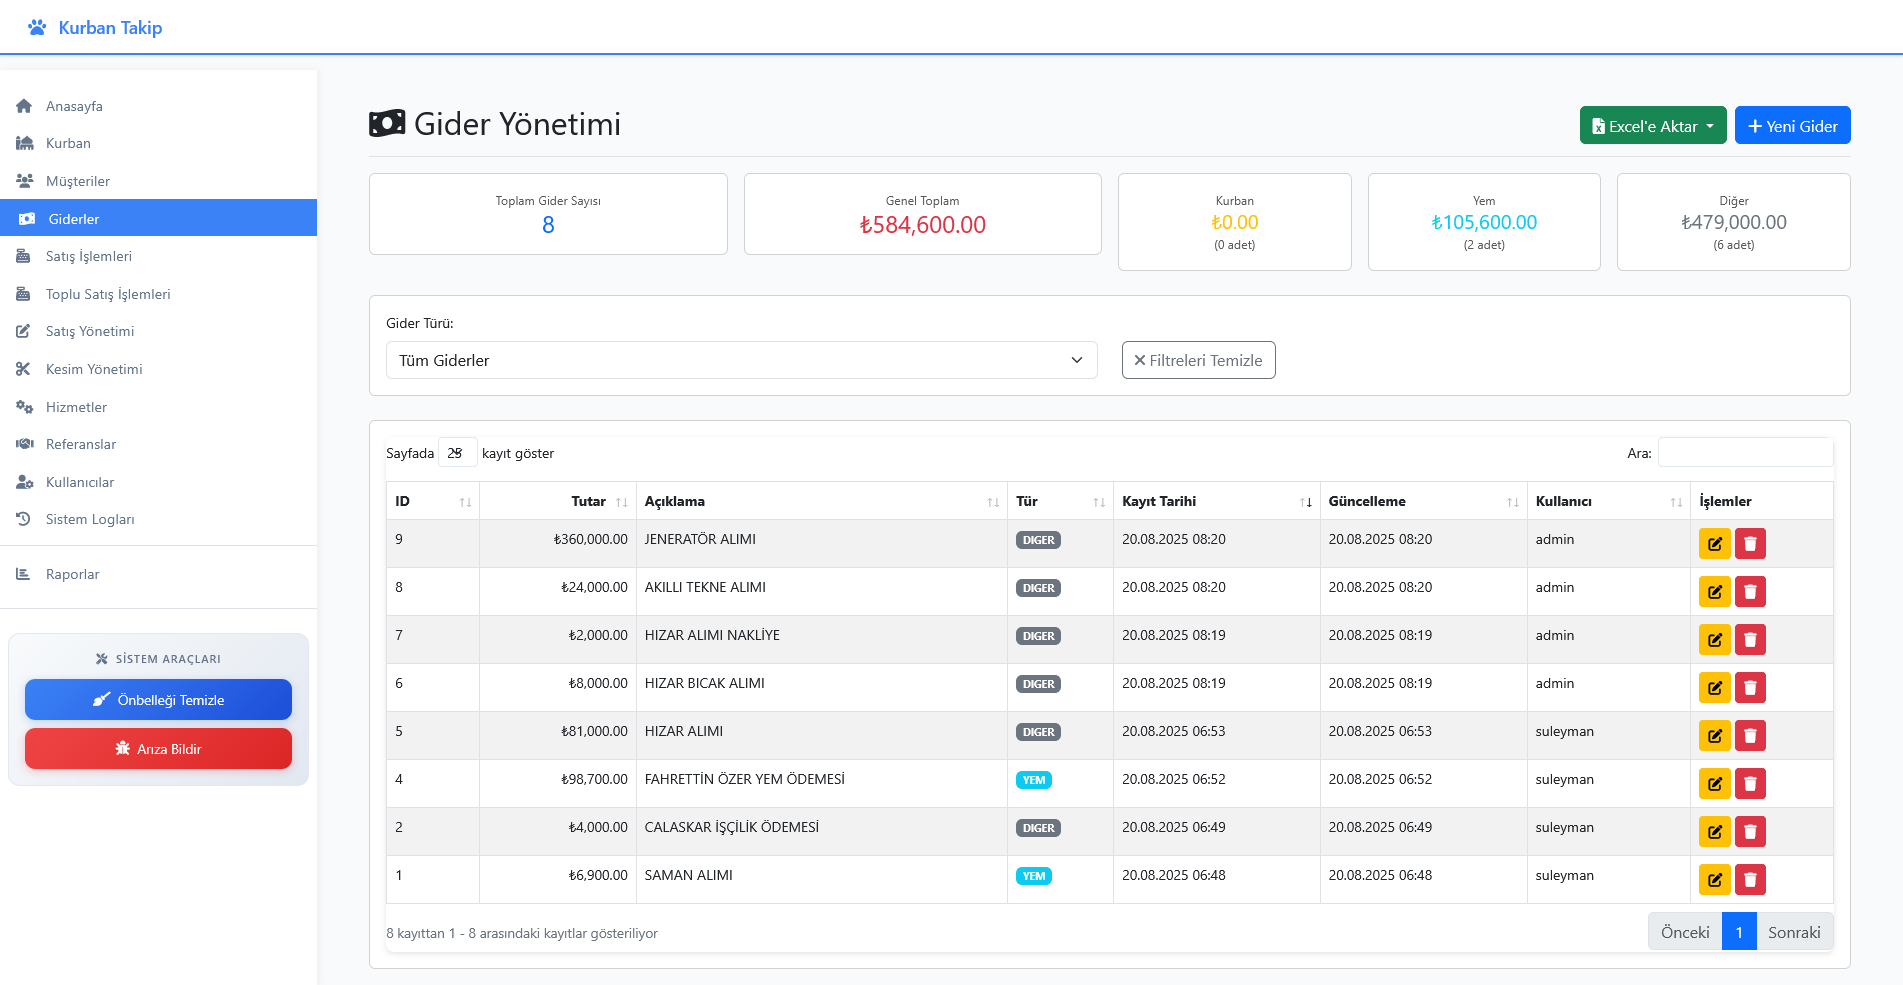Click the Anasayfa home icon in sidebar
This screenshot has height=985, width=1903.
click(24, 106)
